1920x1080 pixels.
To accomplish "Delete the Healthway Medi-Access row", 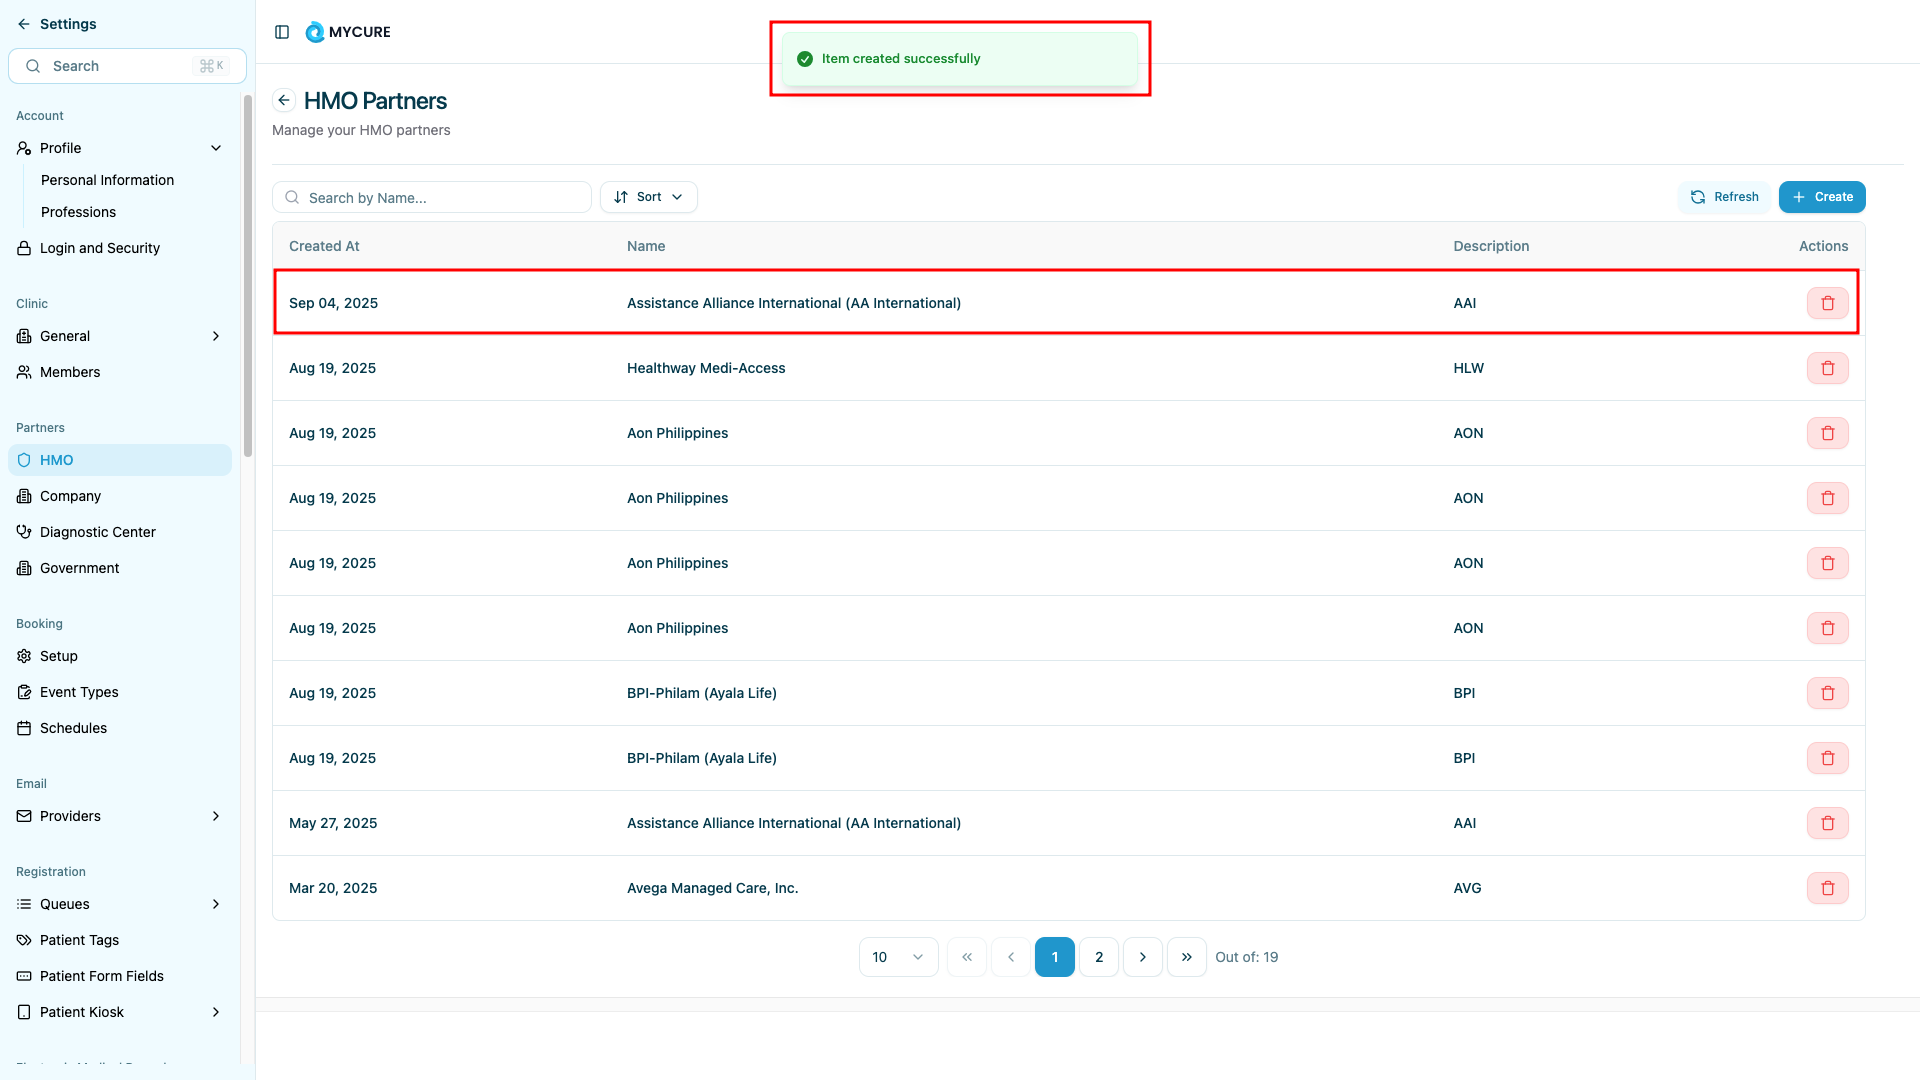I will click(x=1827, y=368).
